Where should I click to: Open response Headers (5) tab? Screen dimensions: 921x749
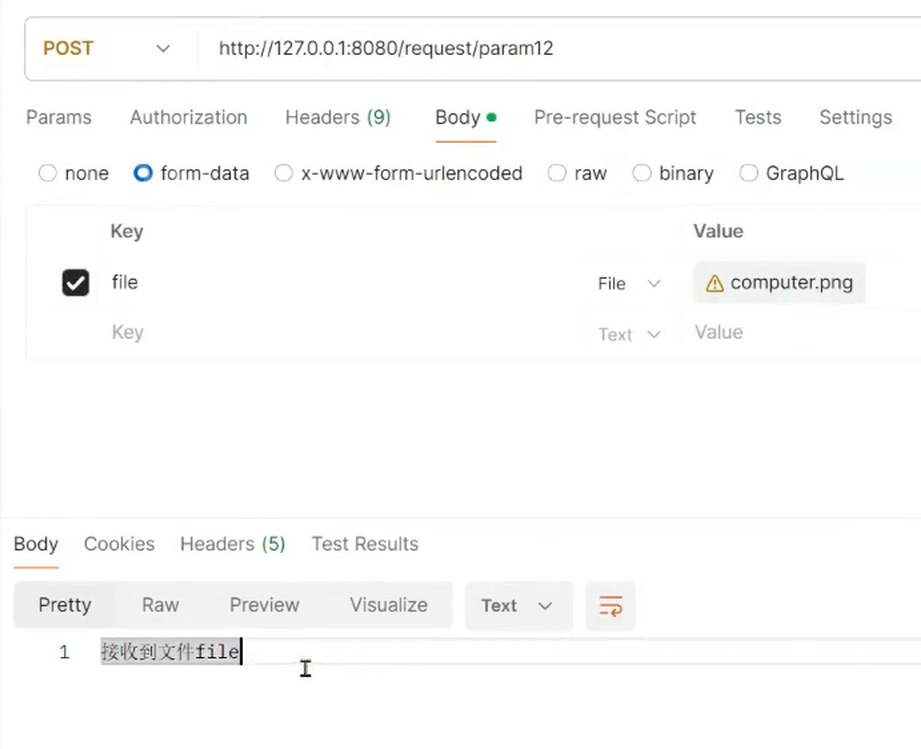(x=233, y=544)
